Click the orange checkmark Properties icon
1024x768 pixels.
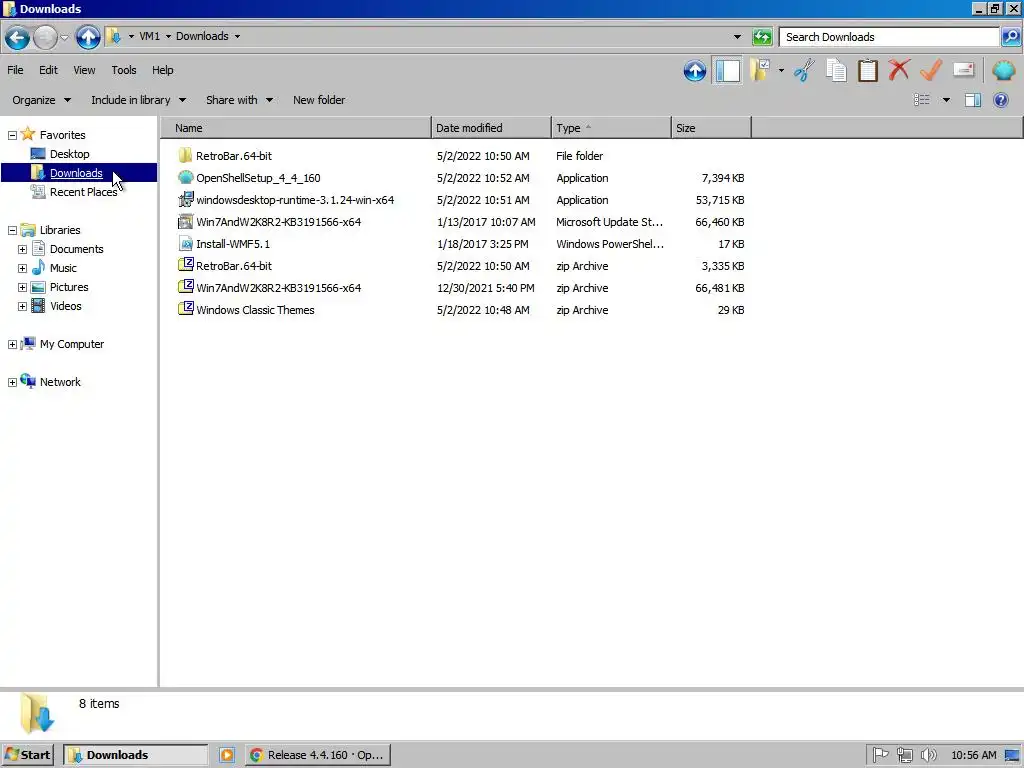[931, 70]
